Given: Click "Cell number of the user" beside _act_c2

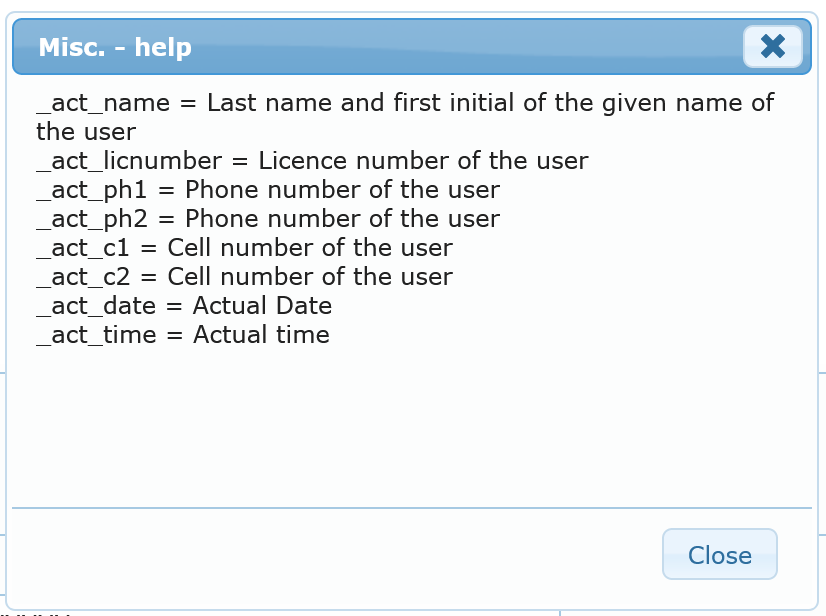Looking at the screenshot, I should tap(310, 277).
